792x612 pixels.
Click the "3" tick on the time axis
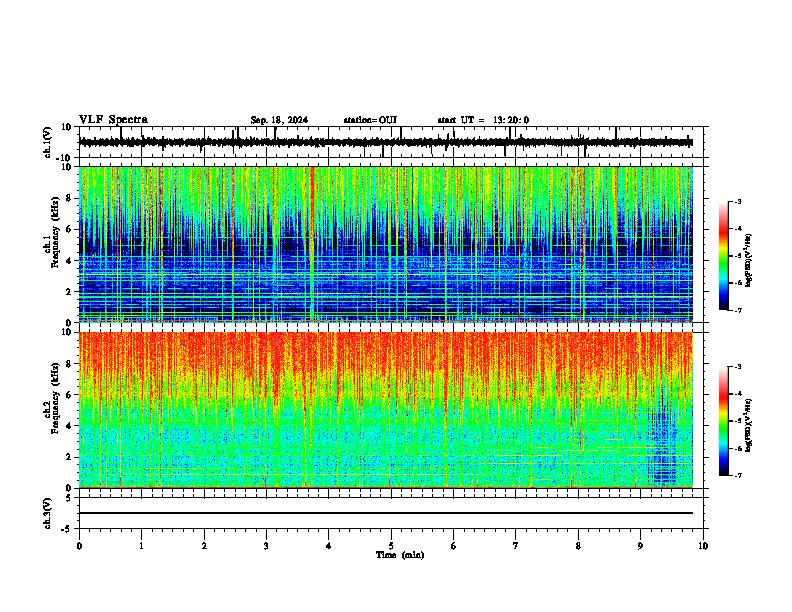[266, 546]
